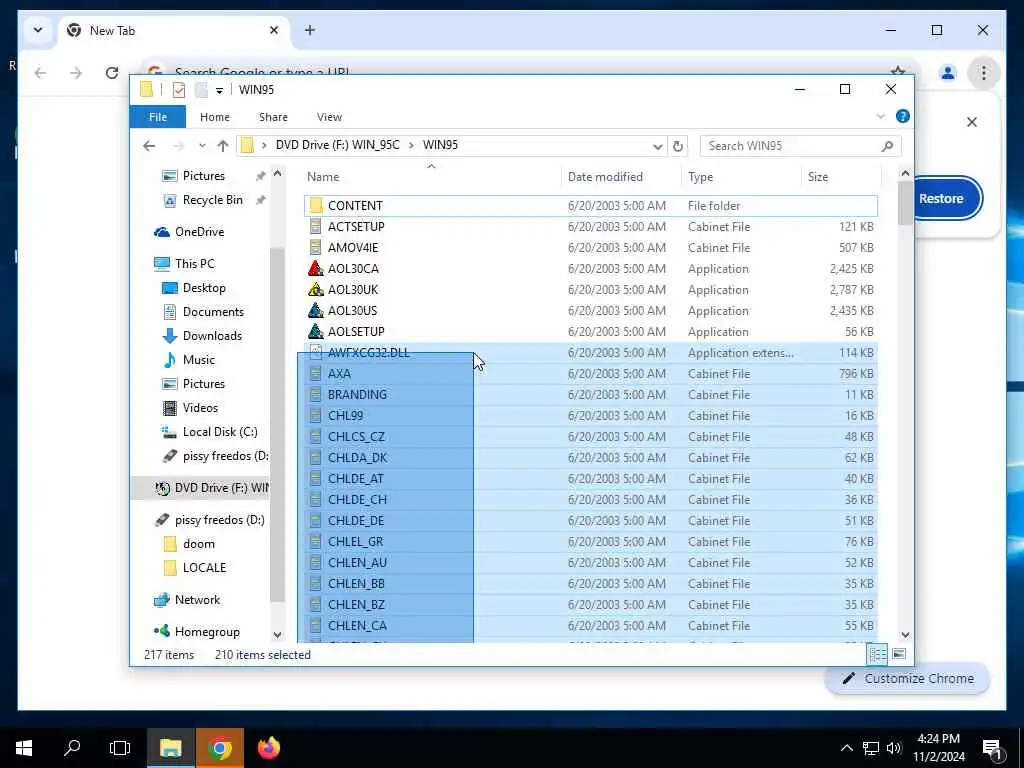Screen dimensions: 1024x768
Task: Select the New Tab Chrome tab
Action: 175,30
